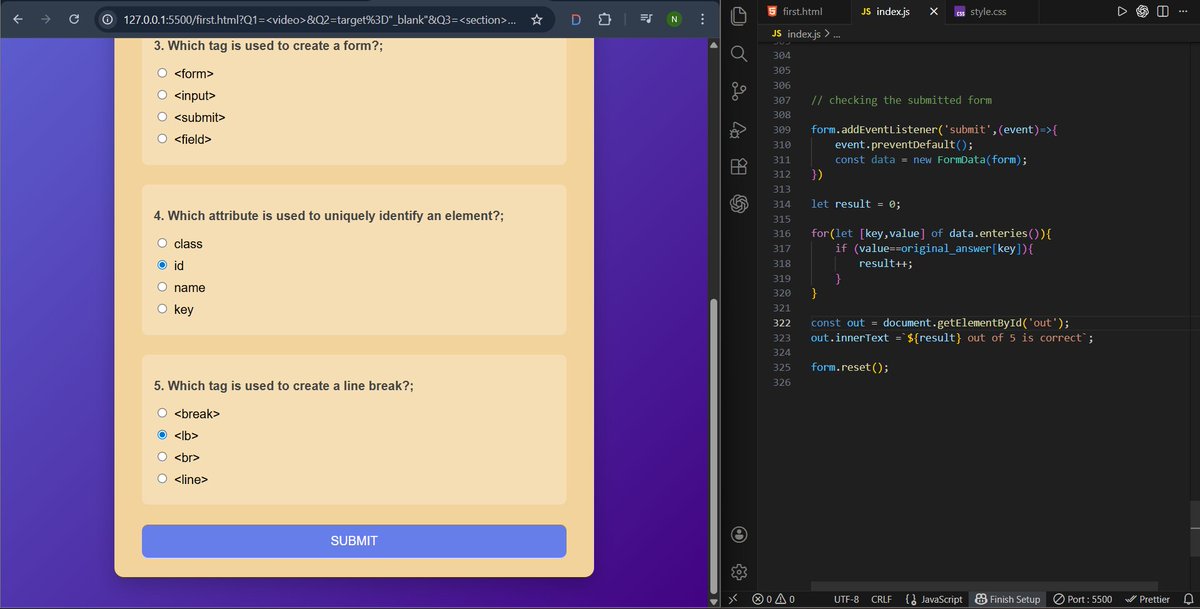Open Chrome's three-dot menu
Viewport: 1200px width, 609px height.
(702, 17)
